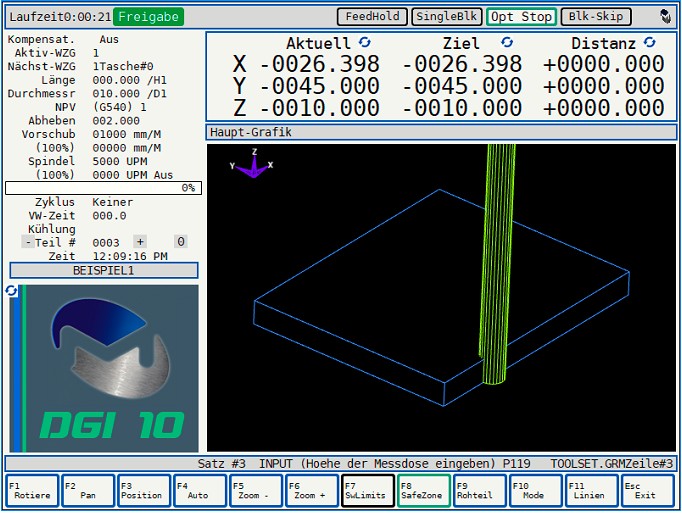Click Esc Exit button
The width and height of the screenshot is (682, 513).
pyautogui.click(x=648, y=491)
